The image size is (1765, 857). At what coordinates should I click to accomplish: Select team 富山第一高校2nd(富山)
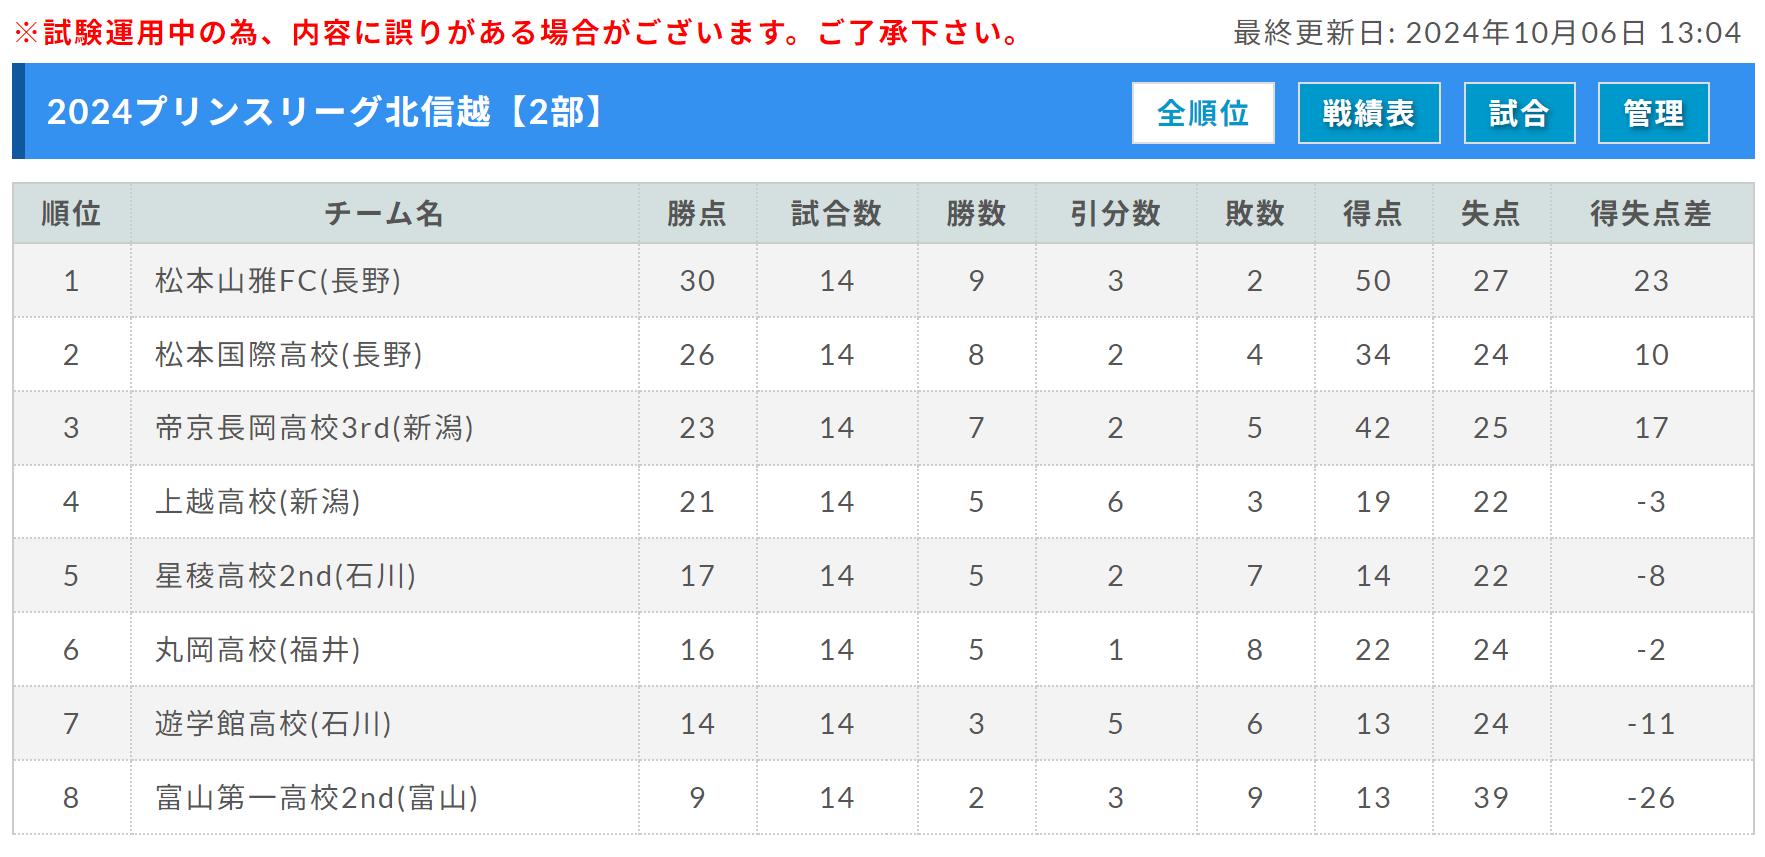tap(317, 798)
